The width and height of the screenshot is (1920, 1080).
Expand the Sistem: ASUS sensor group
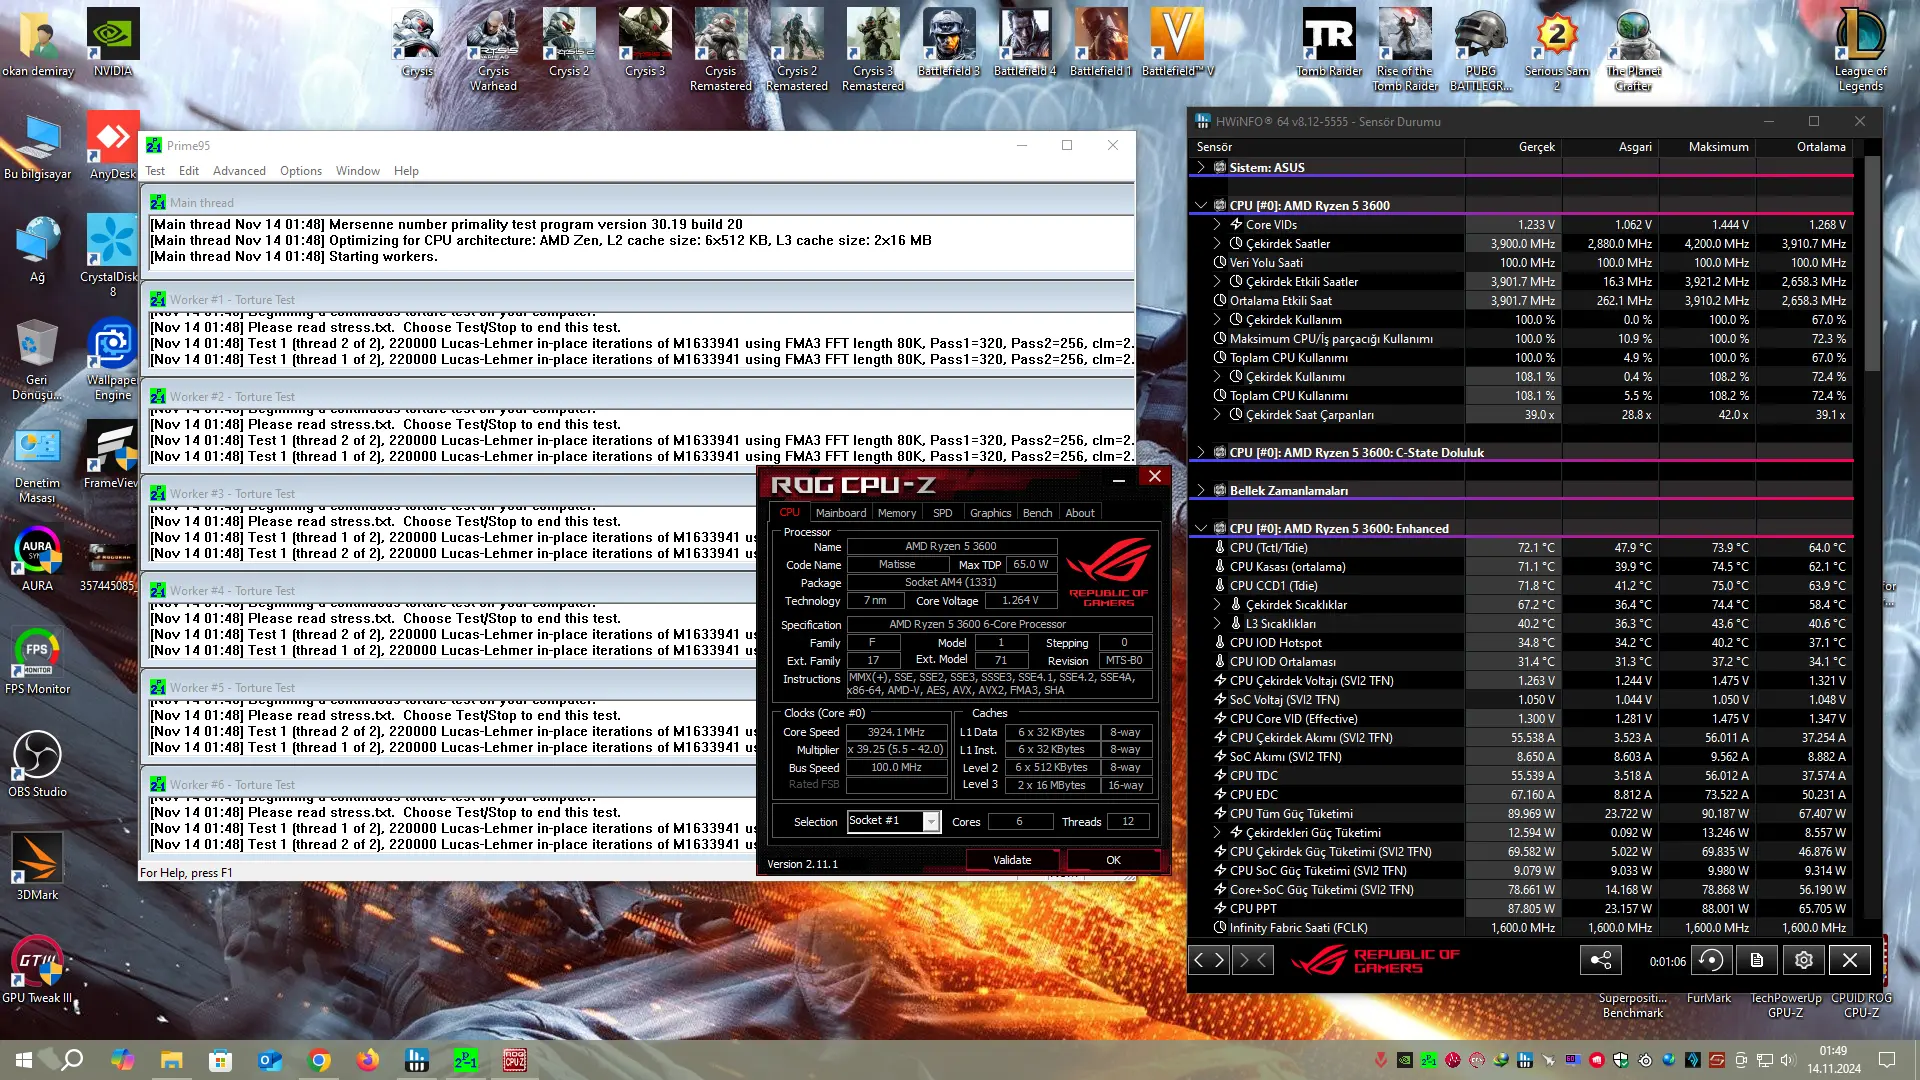[1200, 167]
